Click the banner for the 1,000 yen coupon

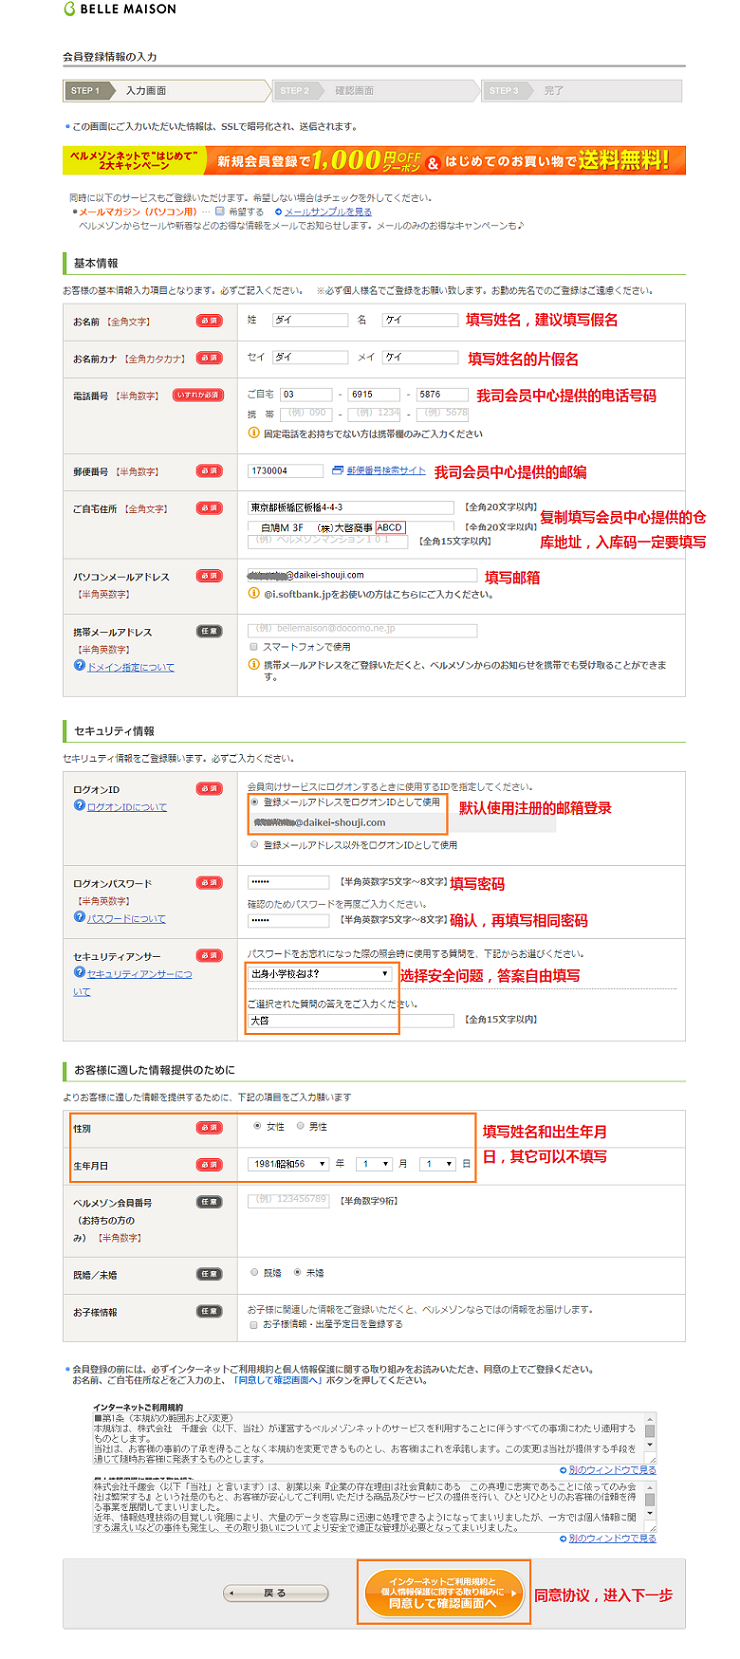pyautogui.click(x=374, y=161)
